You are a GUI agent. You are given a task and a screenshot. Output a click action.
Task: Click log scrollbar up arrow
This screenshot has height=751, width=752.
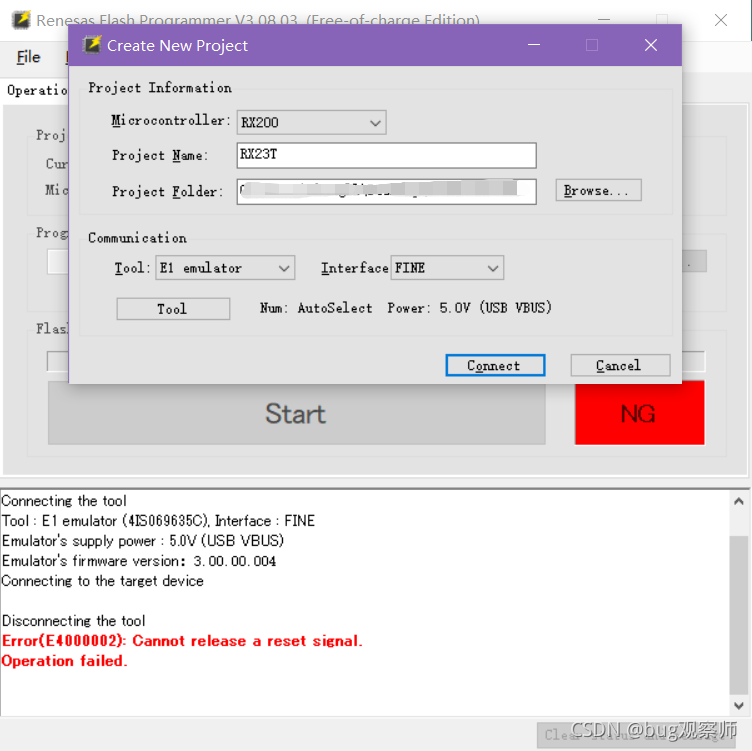click(739, 502)
